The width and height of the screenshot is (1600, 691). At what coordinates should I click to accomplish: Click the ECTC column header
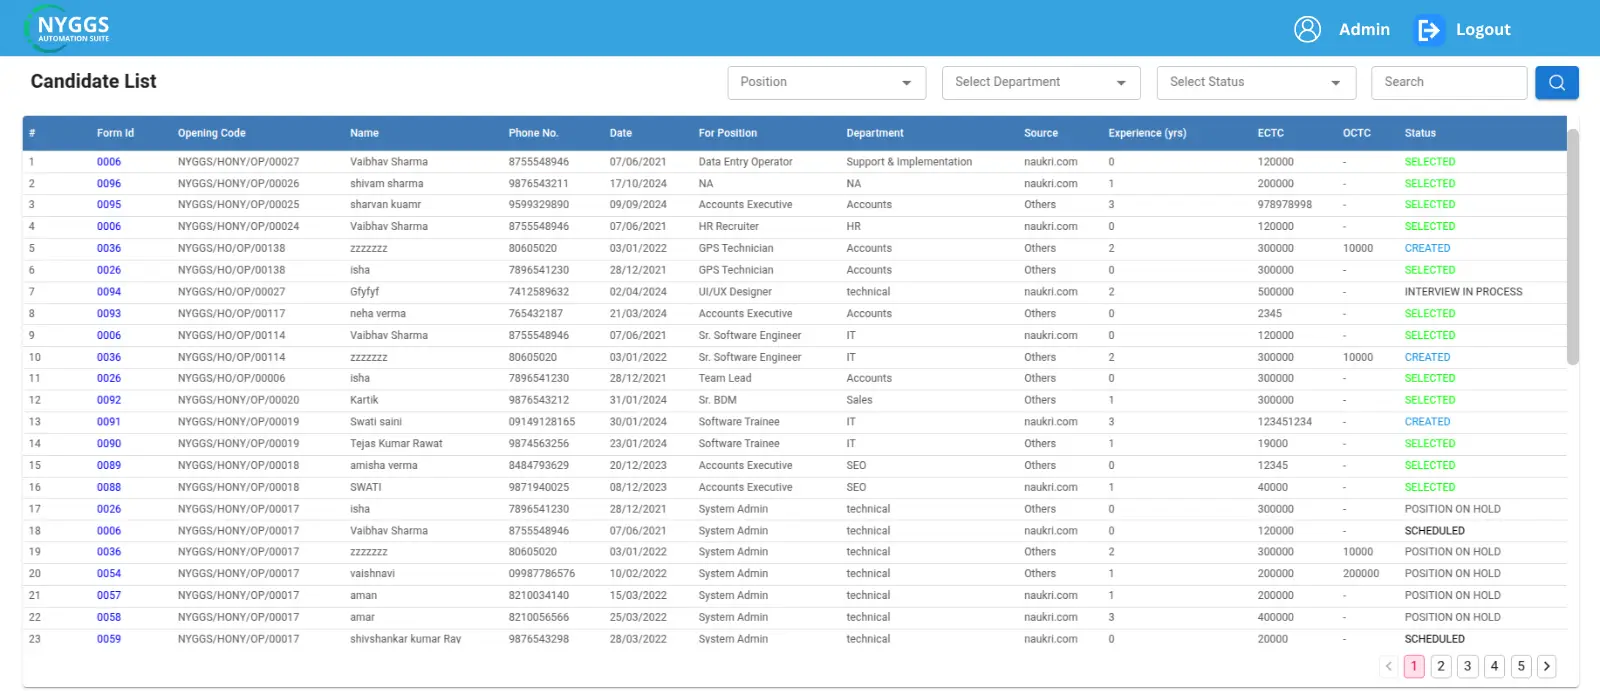[1271, 133]
